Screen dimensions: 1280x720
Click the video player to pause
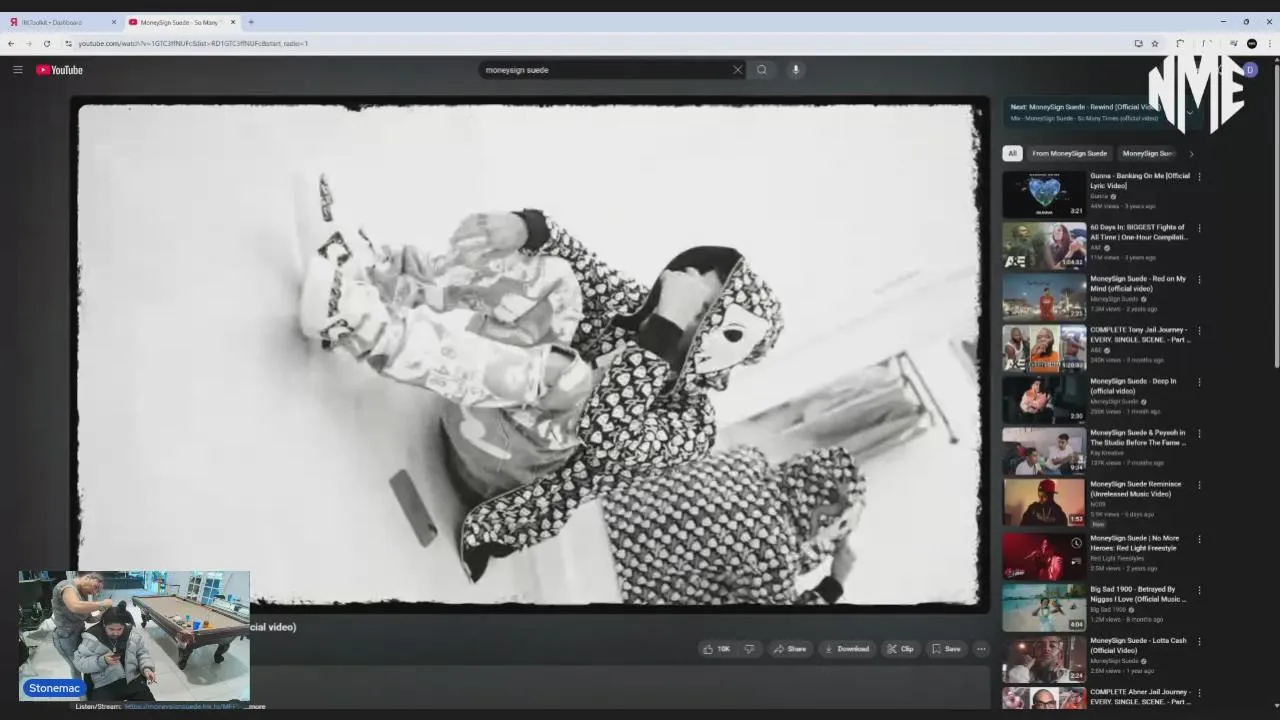click(x=529, y=355)
